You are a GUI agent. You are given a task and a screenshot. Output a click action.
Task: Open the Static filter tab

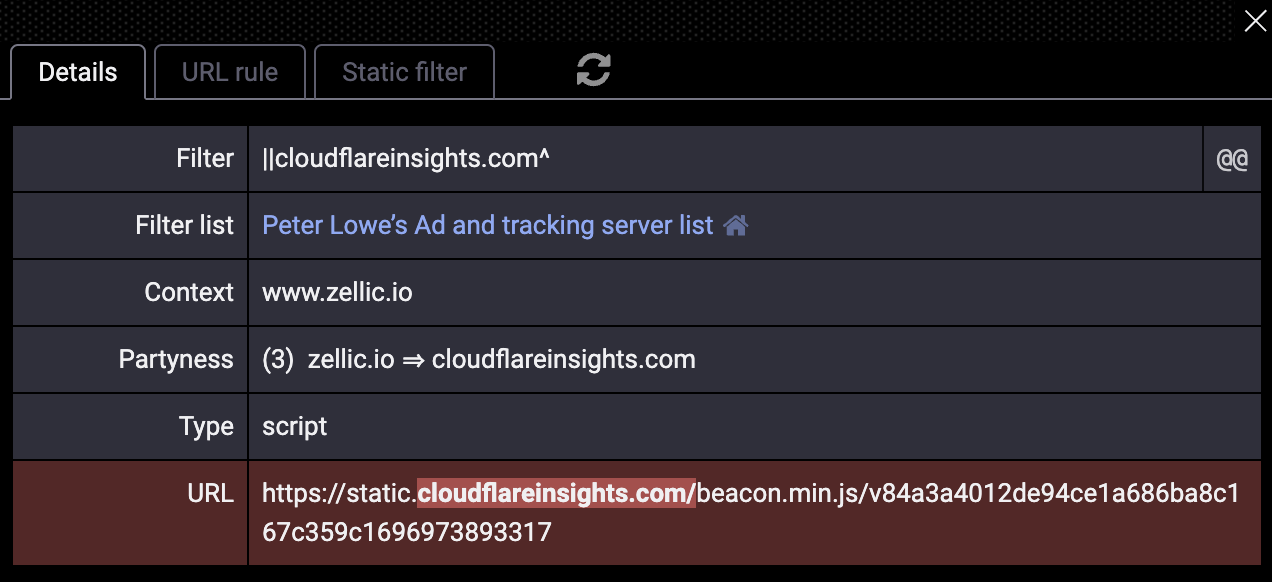(403, 71)
